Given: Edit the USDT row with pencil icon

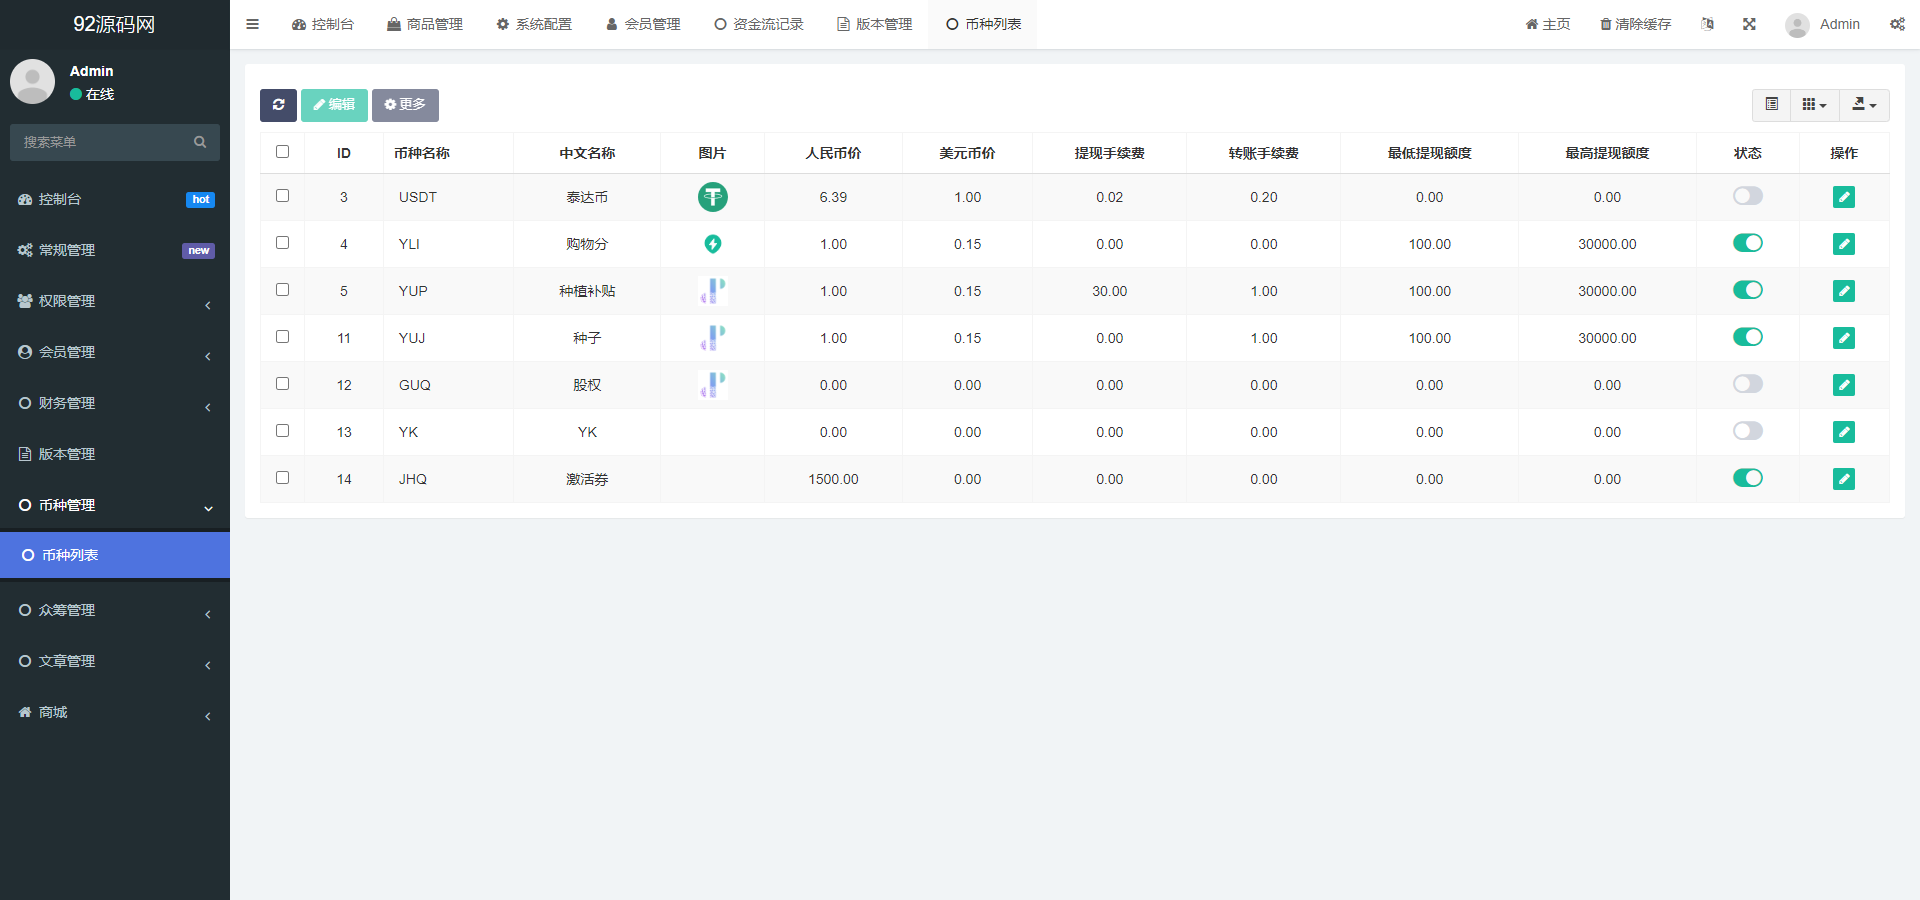Looking at the screenshot, I should point(1844,197).
